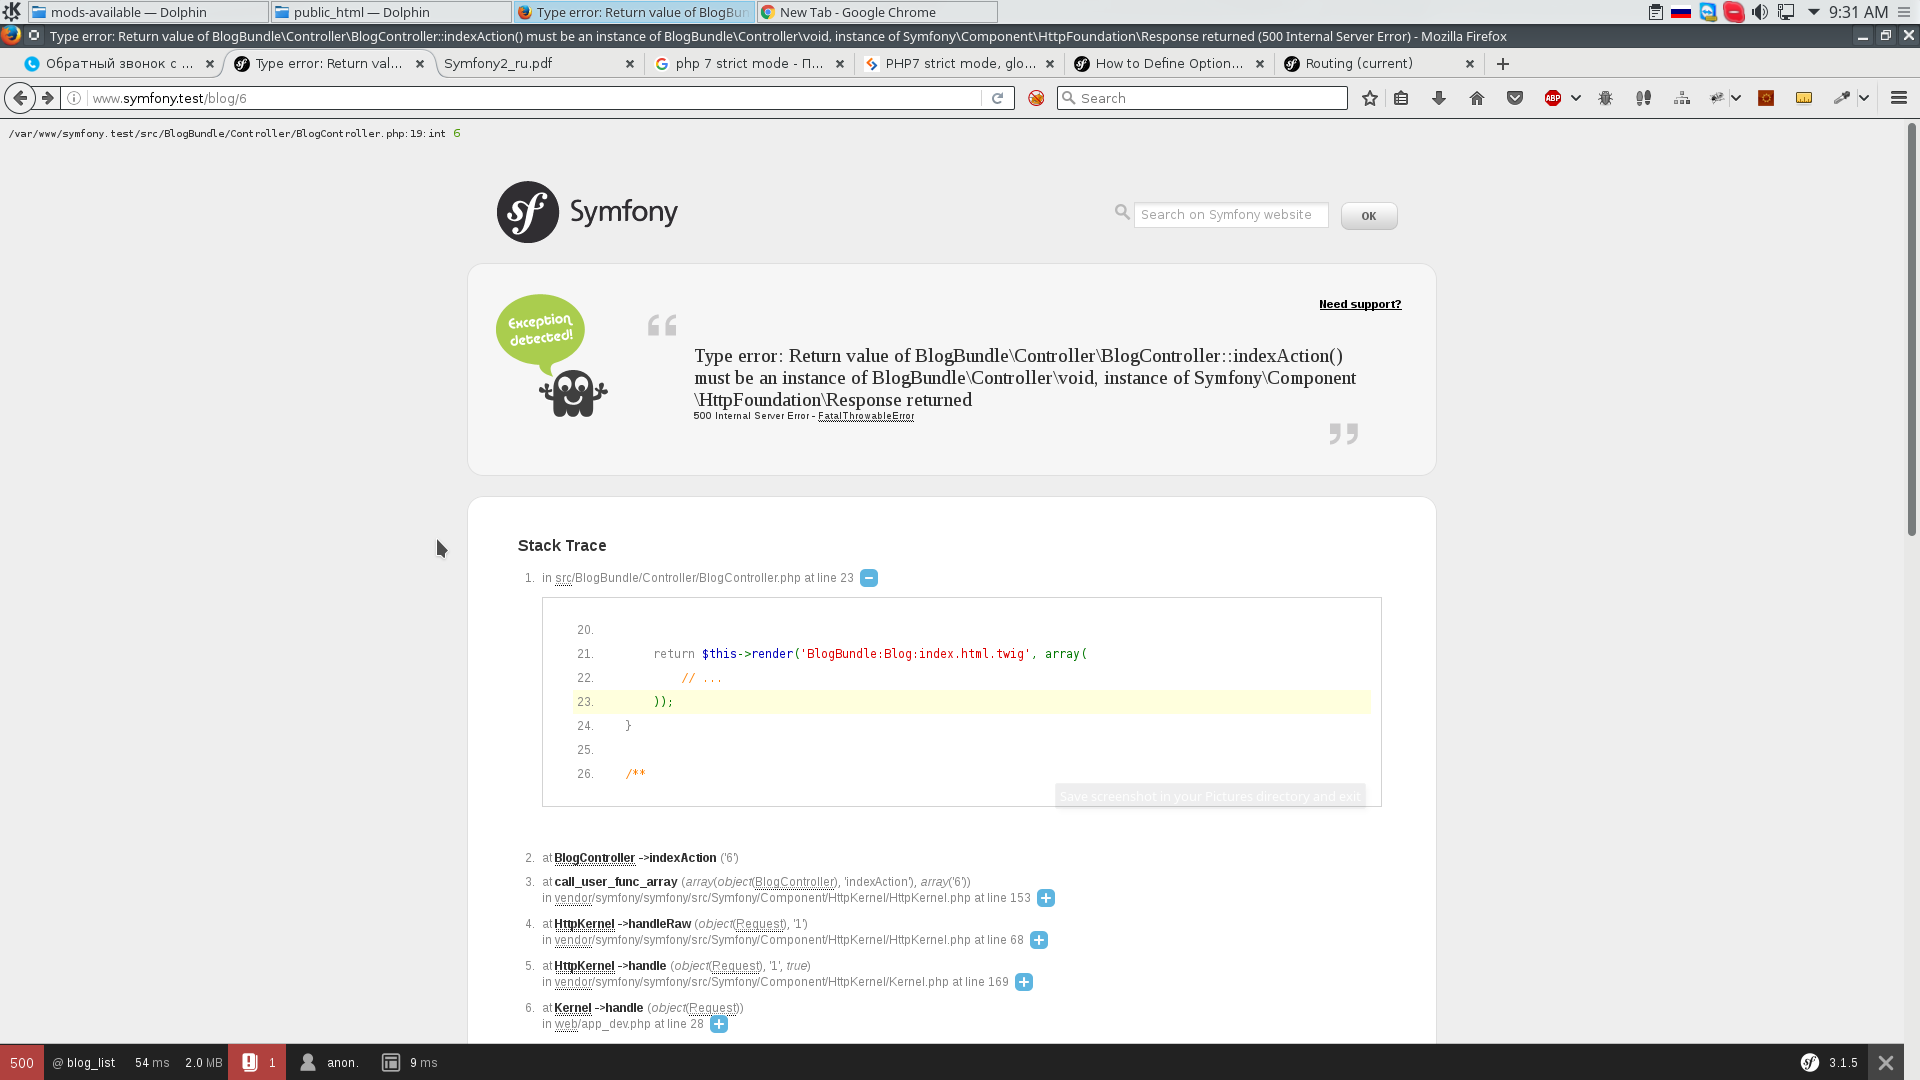
Task: Switch to mods-available Dolphin window in taskbar
Action: tap(148, 12)
